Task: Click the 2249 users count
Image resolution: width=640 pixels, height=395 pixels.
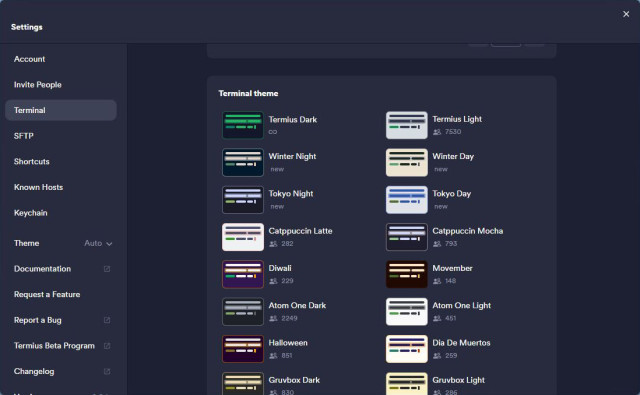Action: point(289,318)
